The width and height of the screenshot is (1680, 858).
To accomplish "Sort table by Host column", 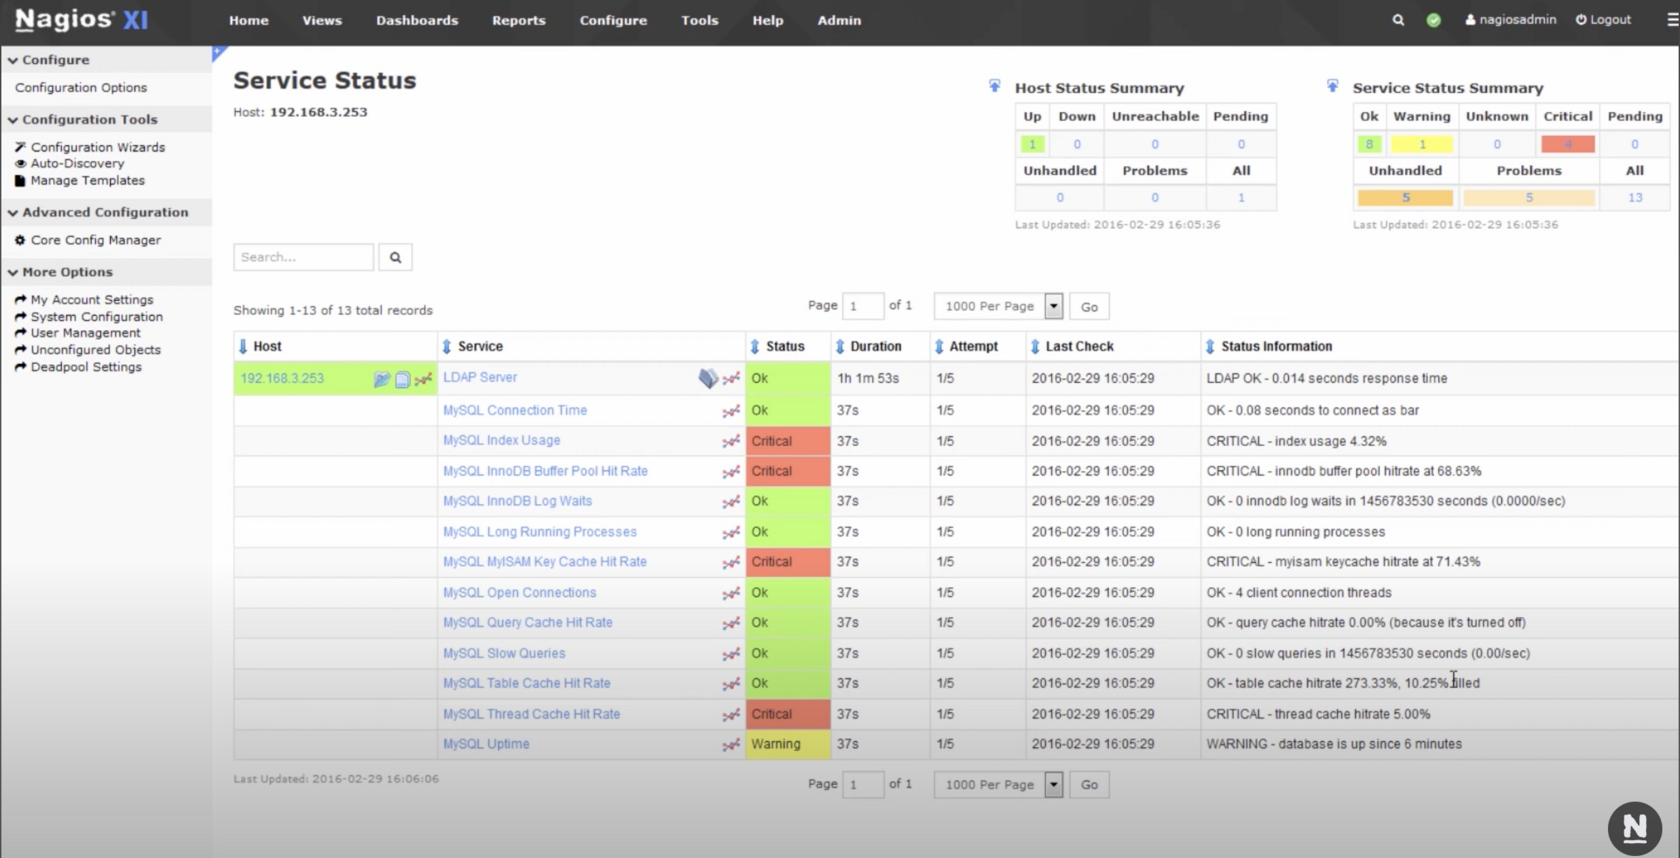I will point(260,346).
